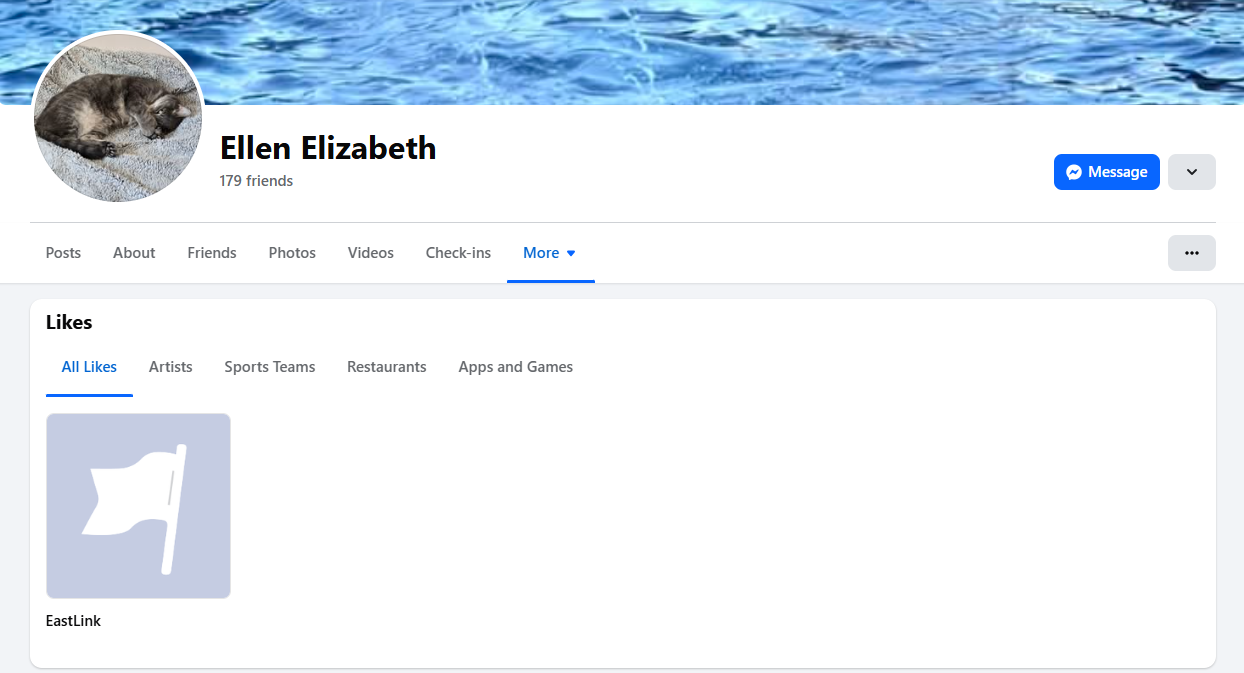Click the Likes section heading
This screenshot has width=1244, height=673.
pyautogui.click(x=69, y=322)
